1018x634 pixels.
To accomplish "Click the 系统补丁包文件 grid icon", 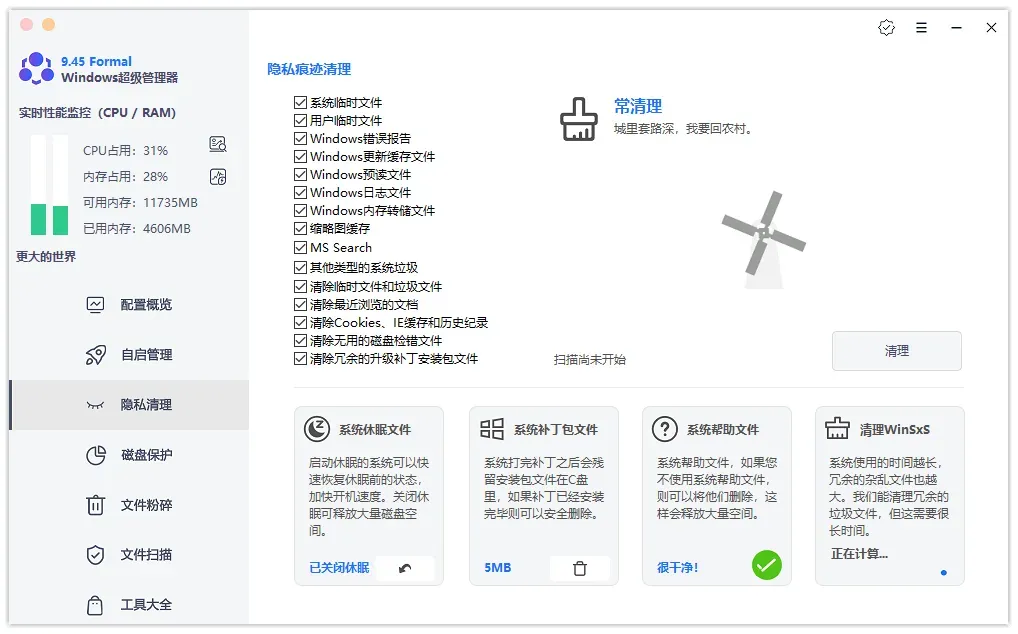I will [492, 429].
